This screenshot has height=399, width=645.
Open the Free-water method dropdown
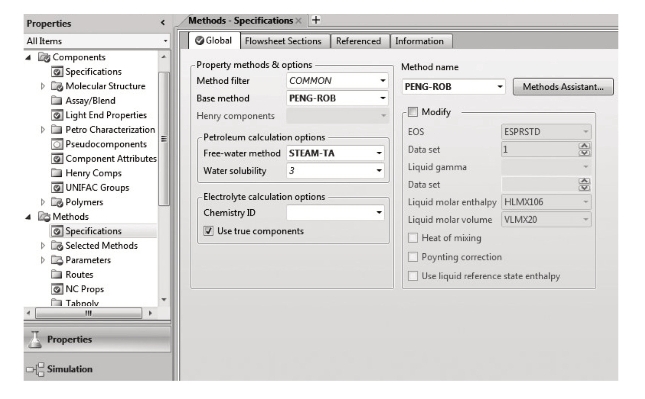point(379,153)
